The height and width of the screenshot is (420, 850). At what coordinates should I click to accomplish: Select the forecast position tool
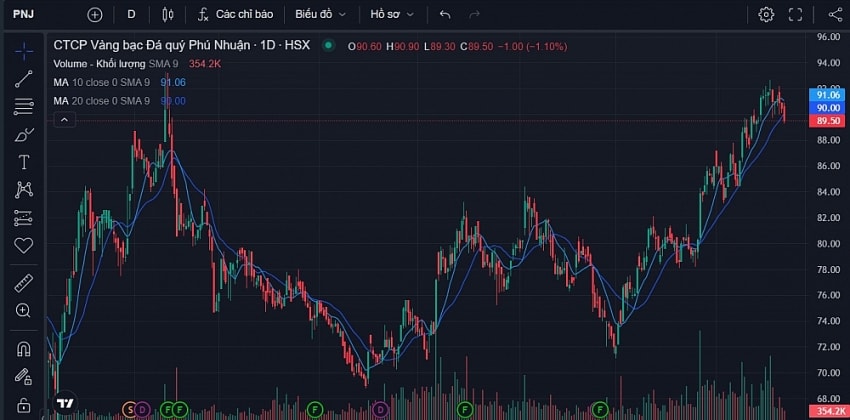[x=24, y=218]
